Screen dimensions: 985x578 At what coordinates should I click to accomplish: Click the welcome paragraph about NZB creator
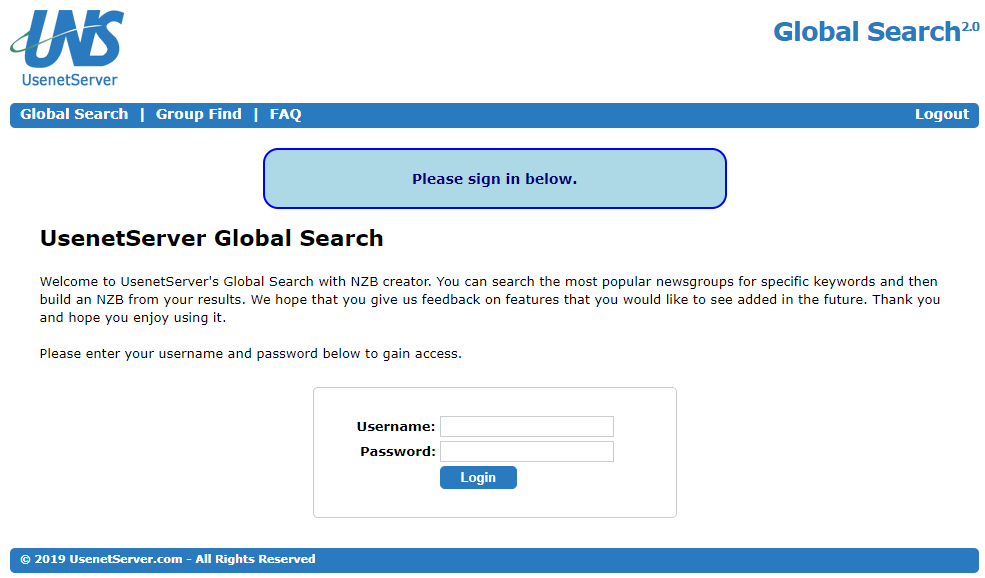click(490, 300)
